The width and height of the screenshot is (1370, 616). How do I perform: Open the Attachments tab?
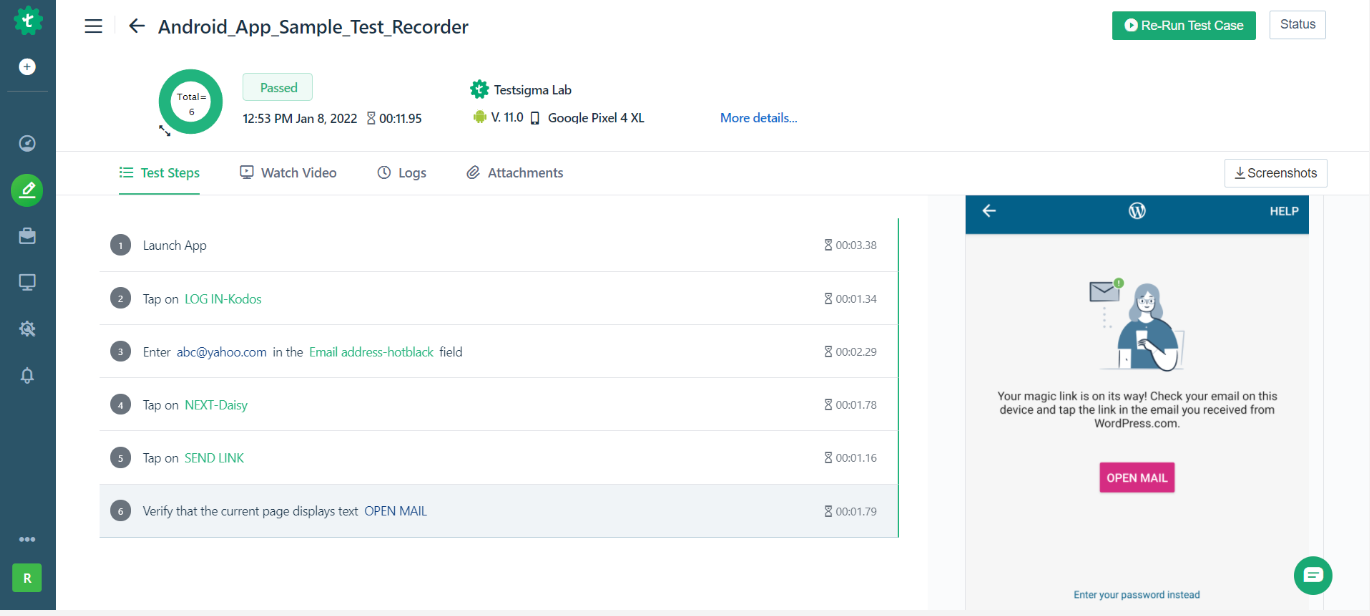pos(515,173)
